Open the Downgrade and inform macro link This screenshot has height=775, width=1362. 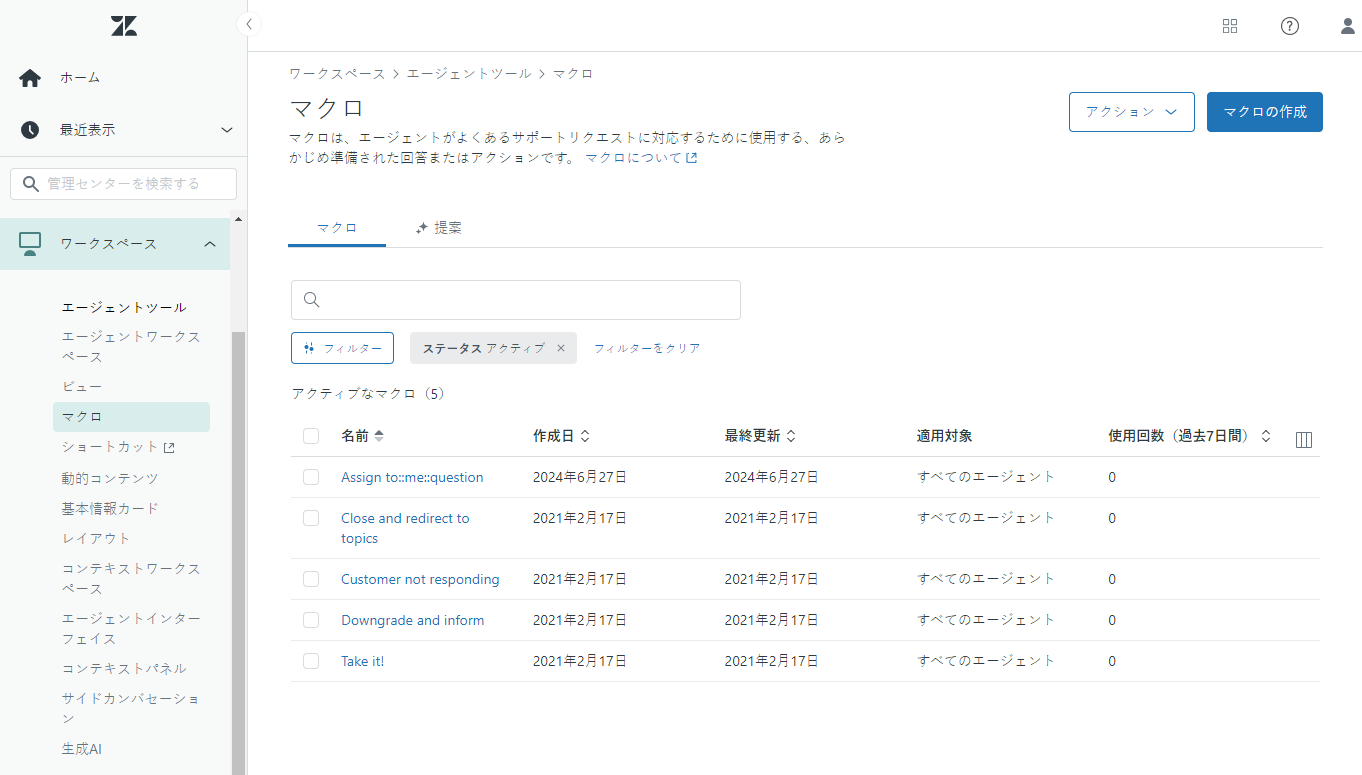coord(412,620)
